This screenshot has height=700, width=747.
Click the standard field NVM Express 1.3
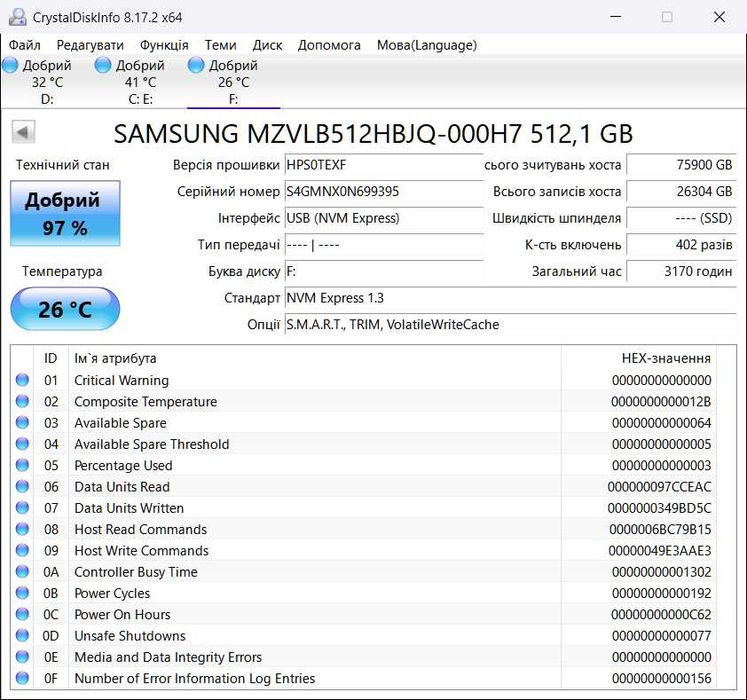[511, 298]
